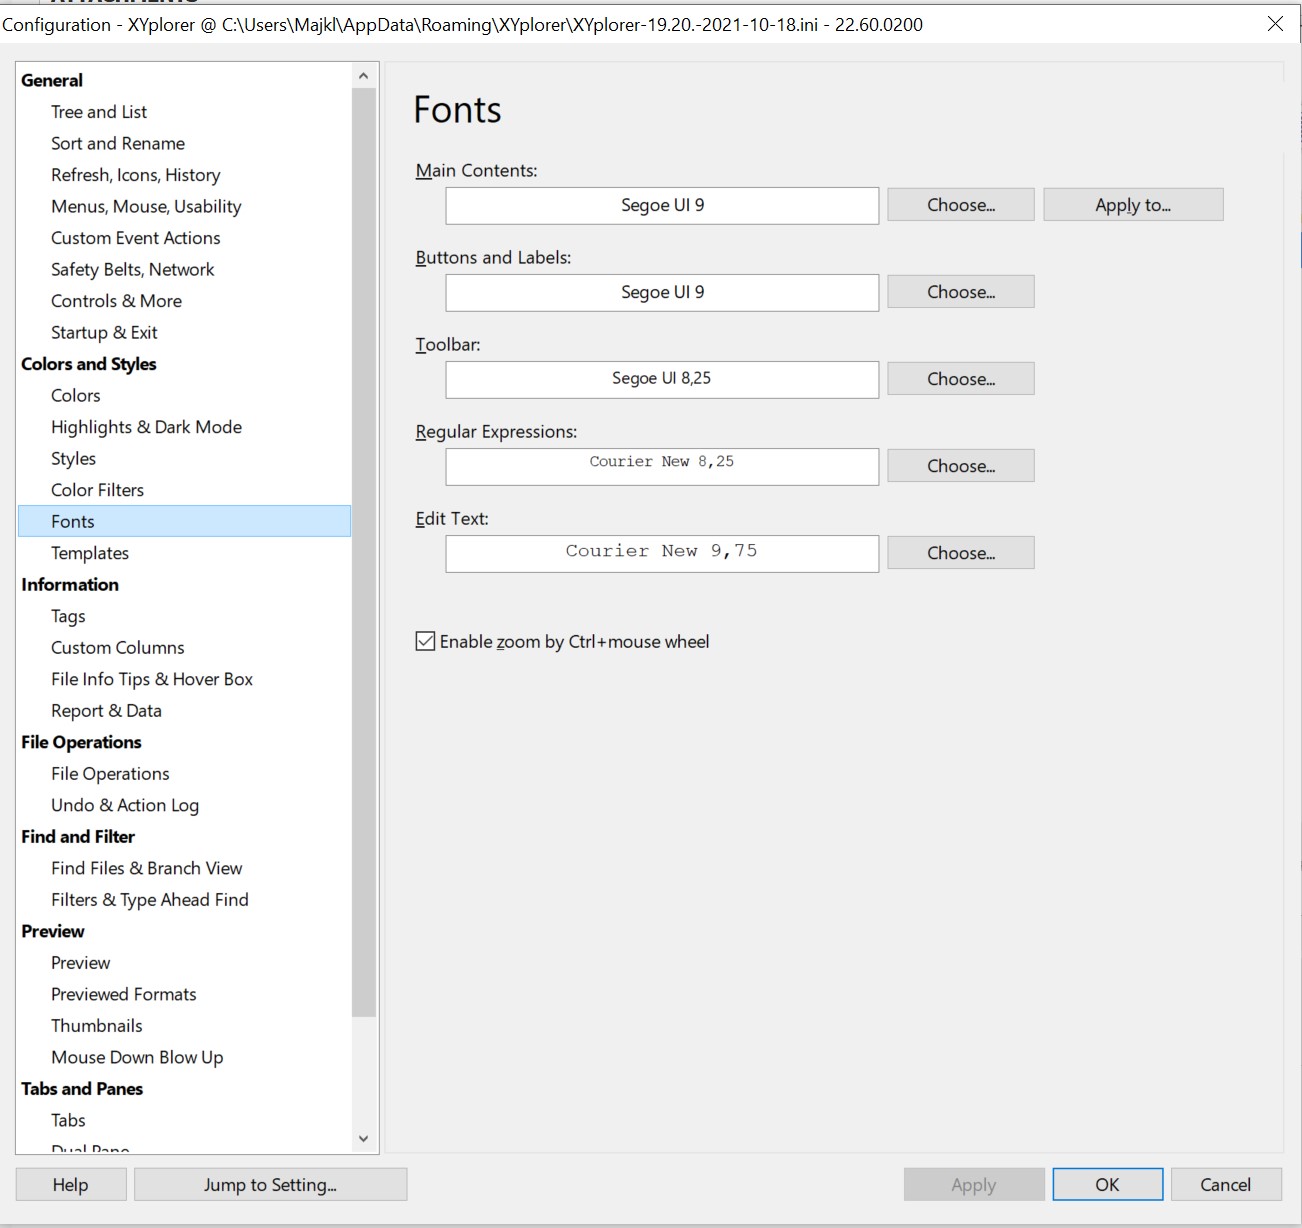The width and height of the screenshot is (1302, 1228).
Task: Open the Colors settings page
Action: 76,396
